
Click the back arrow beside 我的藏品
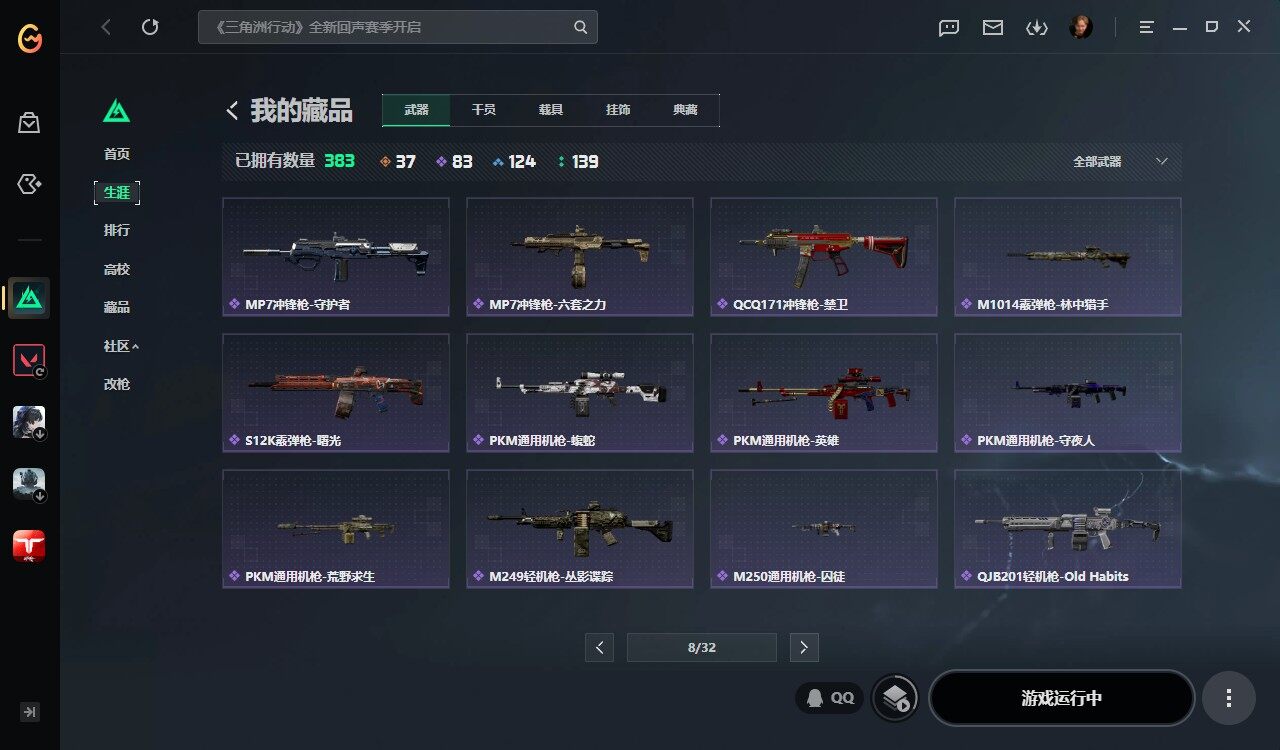232,111
